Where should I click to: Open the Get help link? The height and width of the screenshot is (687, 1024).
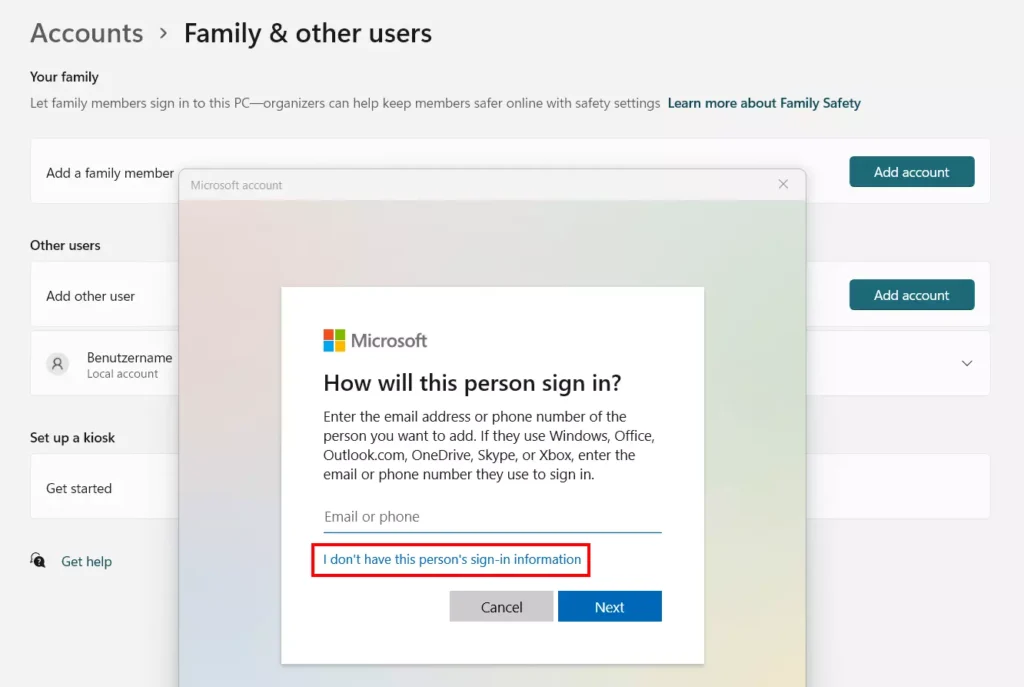86,561
